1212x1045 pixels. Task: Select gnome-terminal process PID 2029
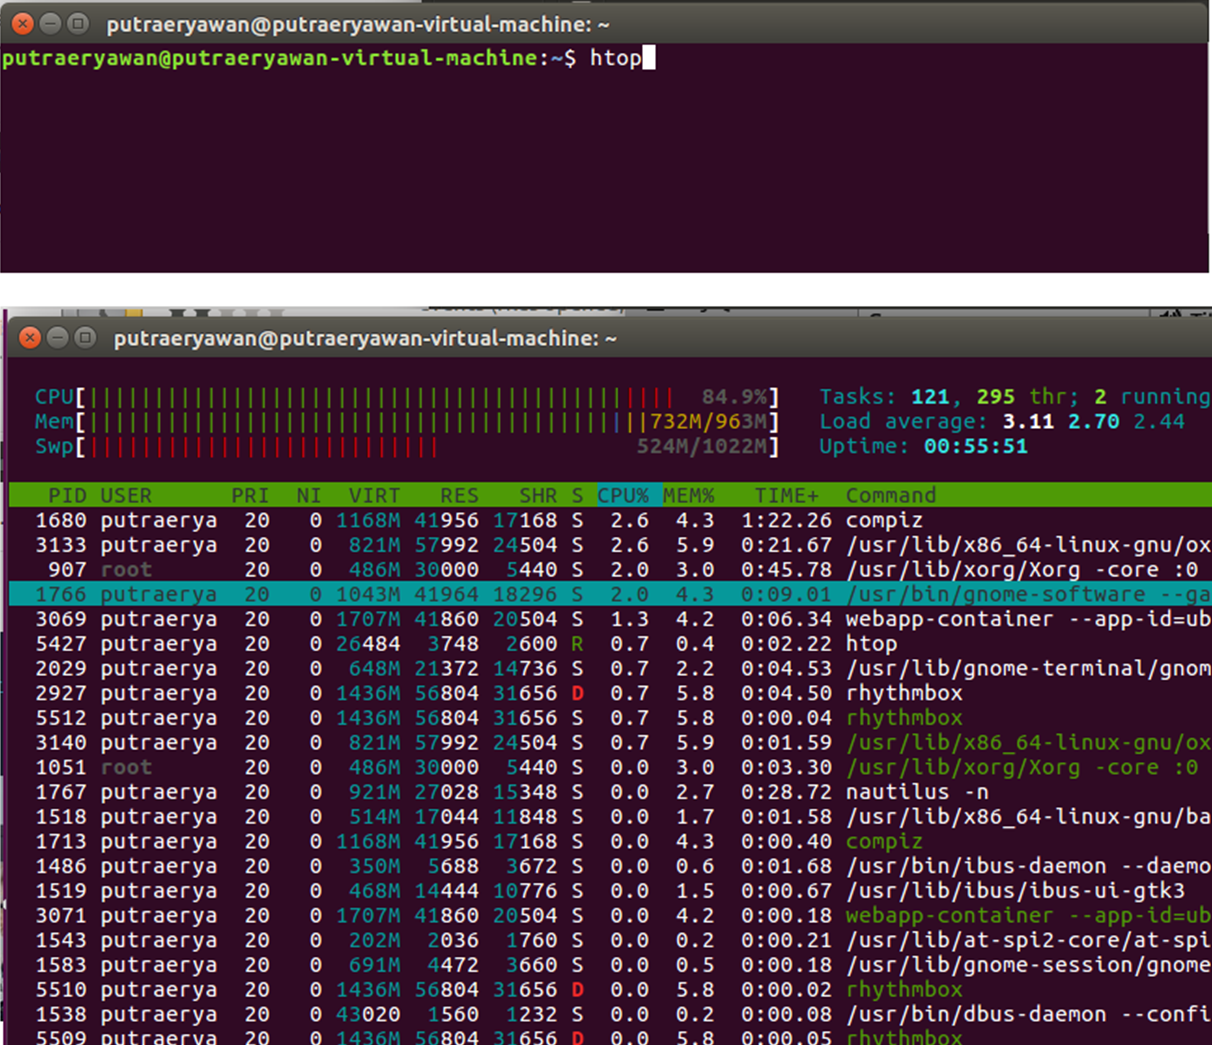(610, 668)
